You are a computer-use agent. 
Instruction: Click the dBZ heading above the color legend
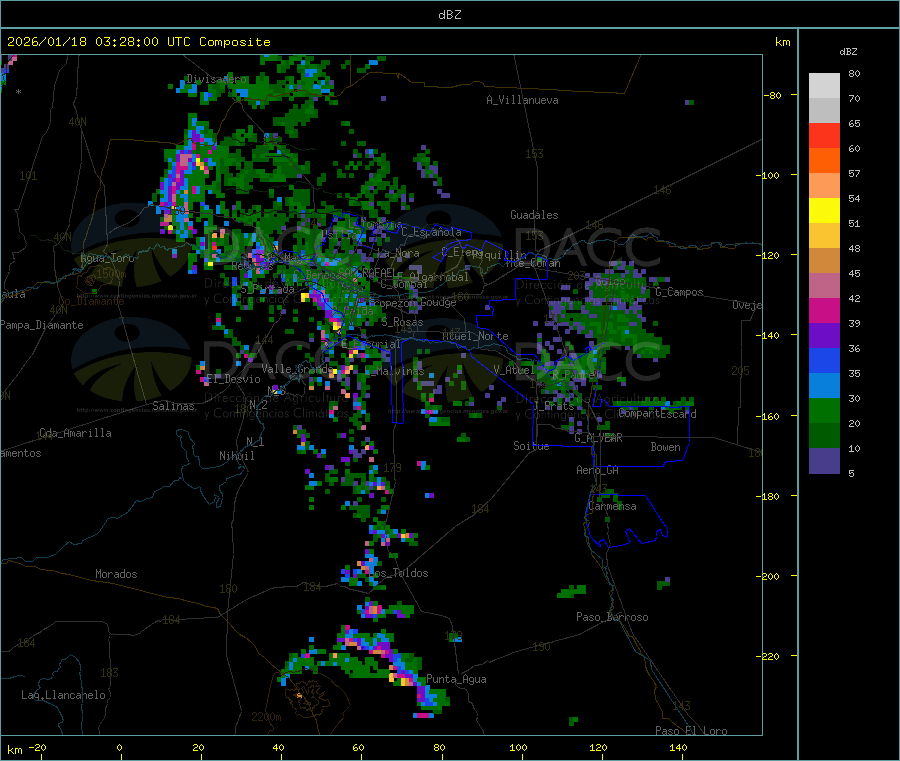coord(848,52)
